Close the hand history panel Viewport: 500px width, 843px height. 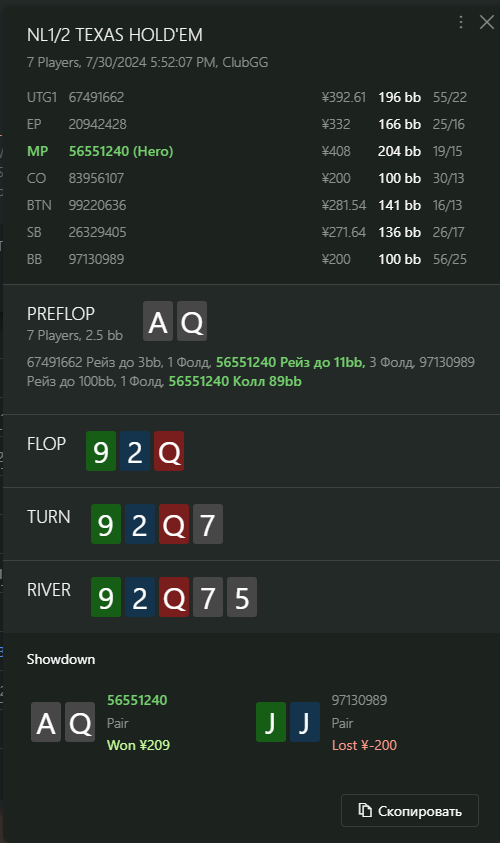pyautogui.click(x=487, y=22)
